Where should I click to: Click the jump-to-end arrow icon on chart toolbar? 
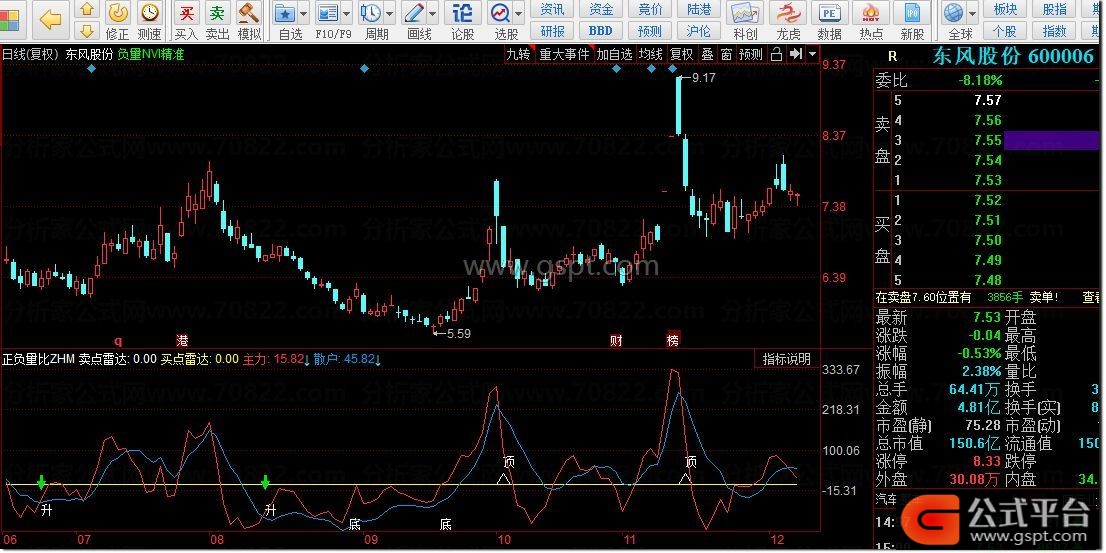click(796, 54)
